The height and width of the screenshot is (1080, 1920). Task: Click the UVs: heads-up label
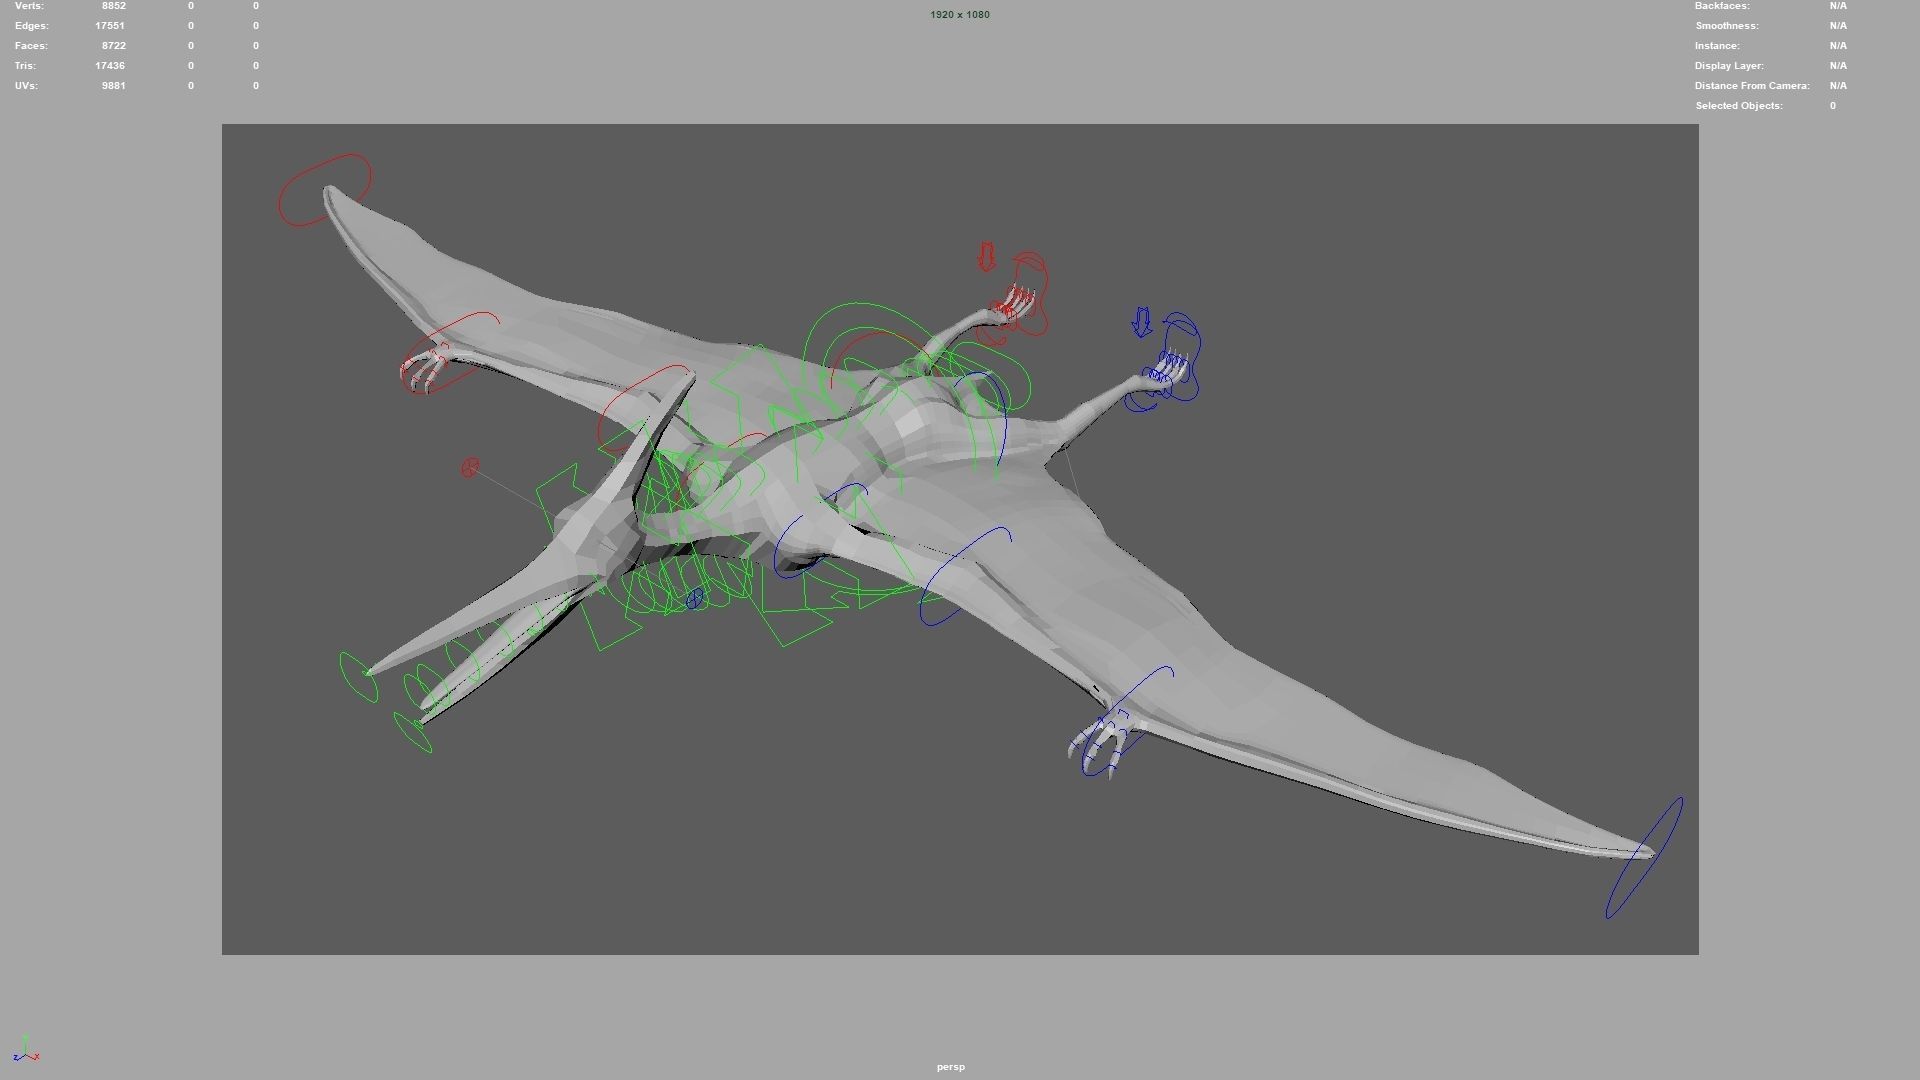pyautogui.click(x=26, y=86)
